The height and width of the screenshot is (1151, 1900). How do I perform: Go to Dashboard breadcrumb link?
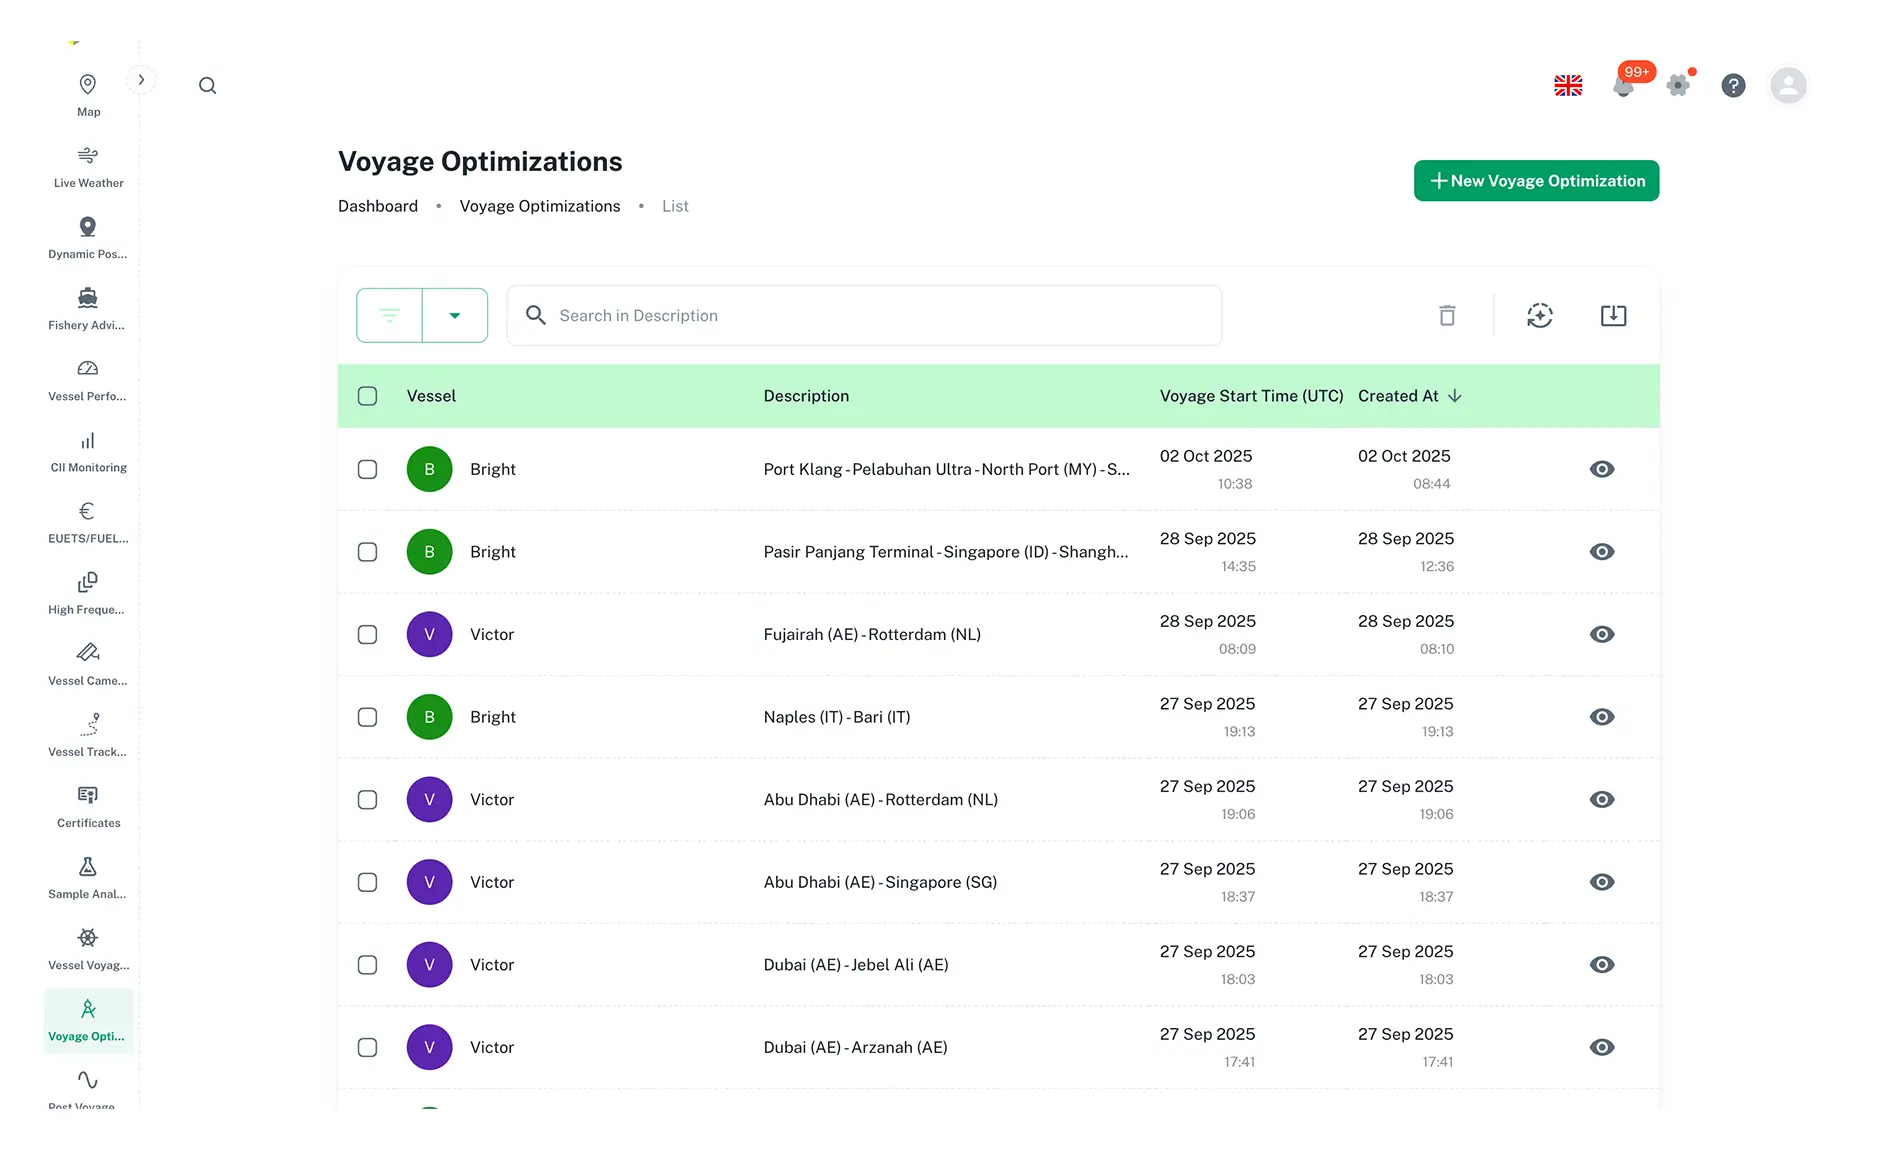[378, 206]
